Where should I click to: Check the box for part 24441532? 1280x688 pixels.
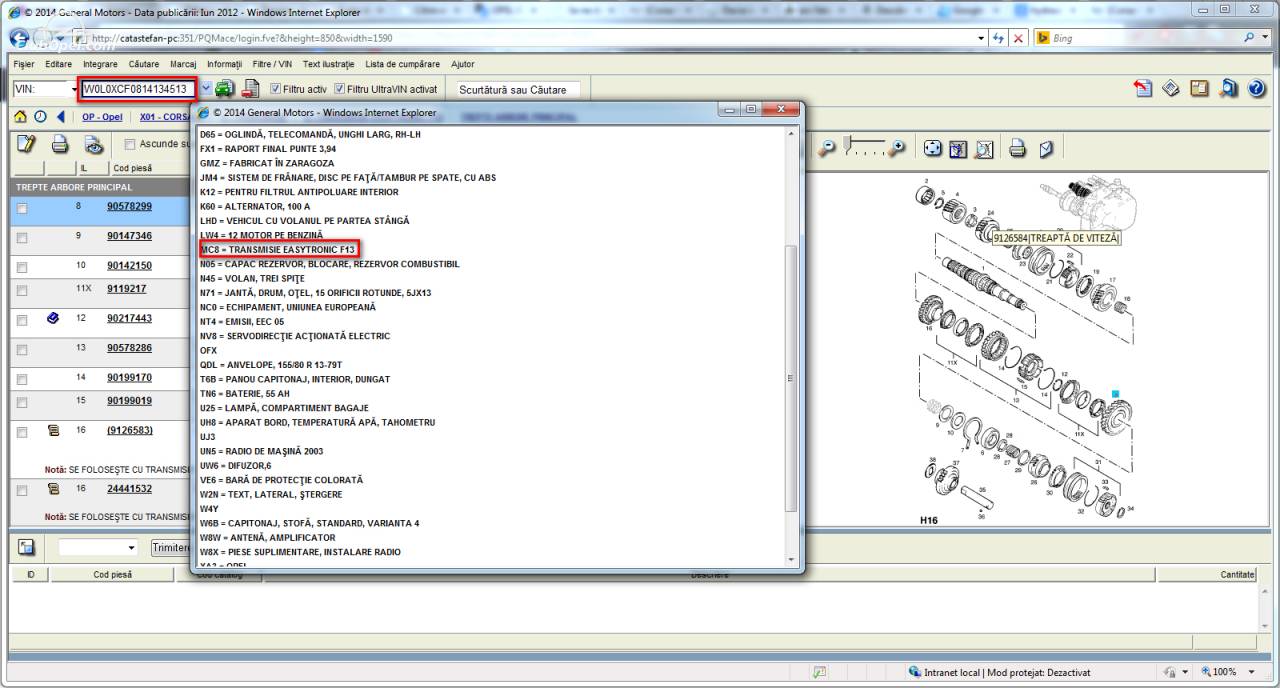pyautogui.click(x=22, y=491)
